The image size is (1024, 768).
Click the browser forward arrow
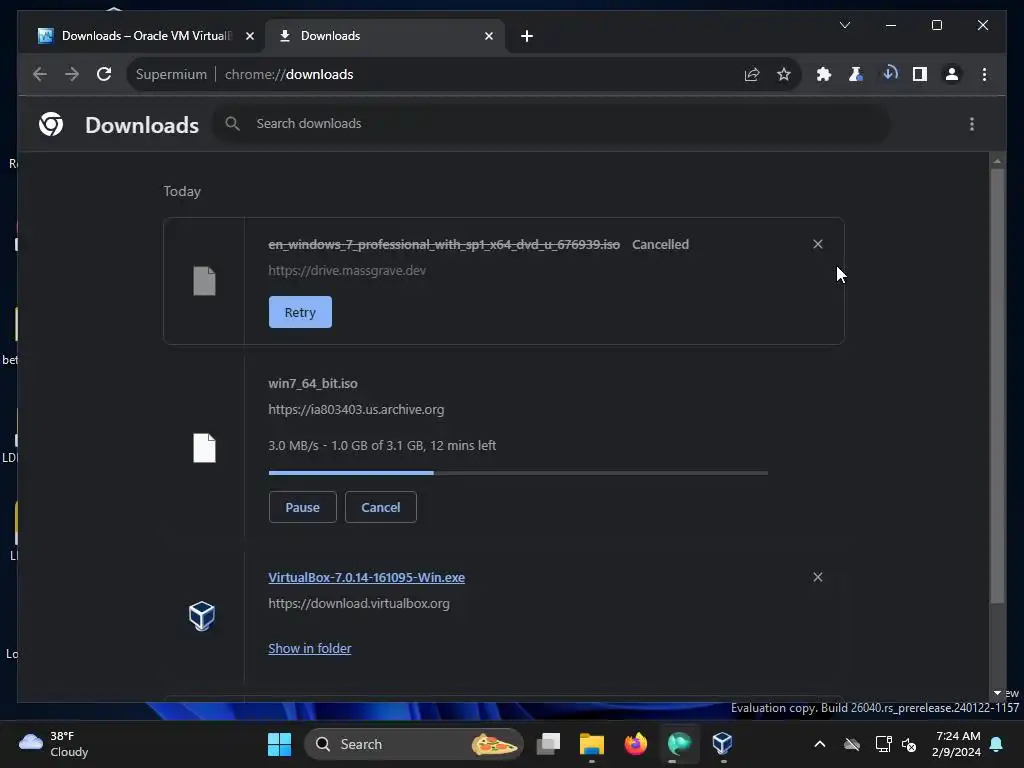[72, 74]
